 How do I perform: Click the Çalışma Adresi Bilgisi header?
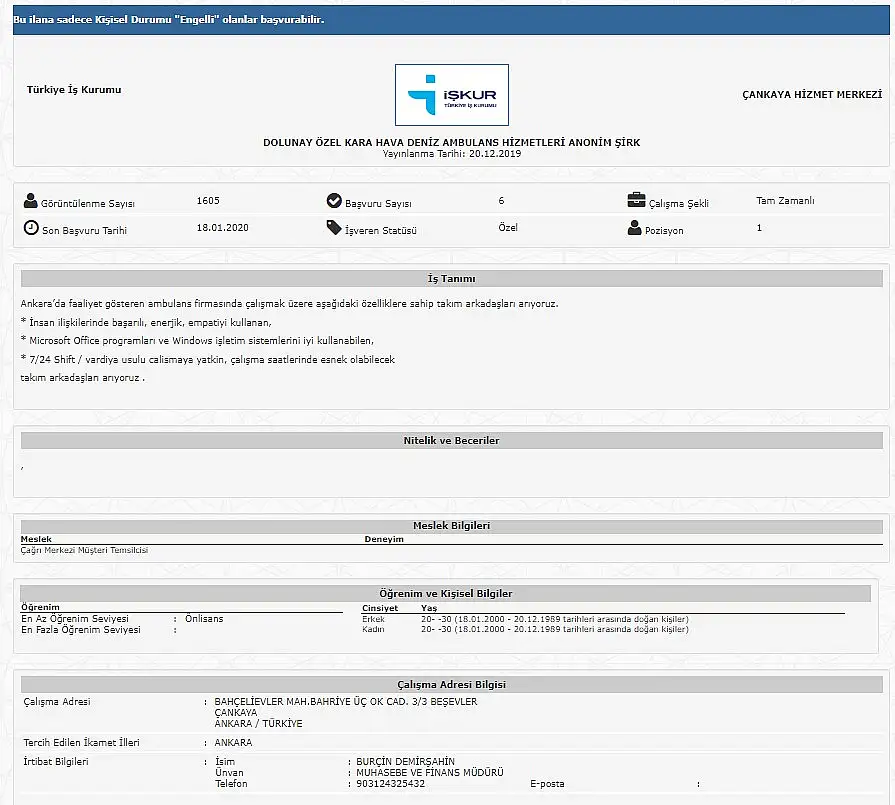point(451,685)
